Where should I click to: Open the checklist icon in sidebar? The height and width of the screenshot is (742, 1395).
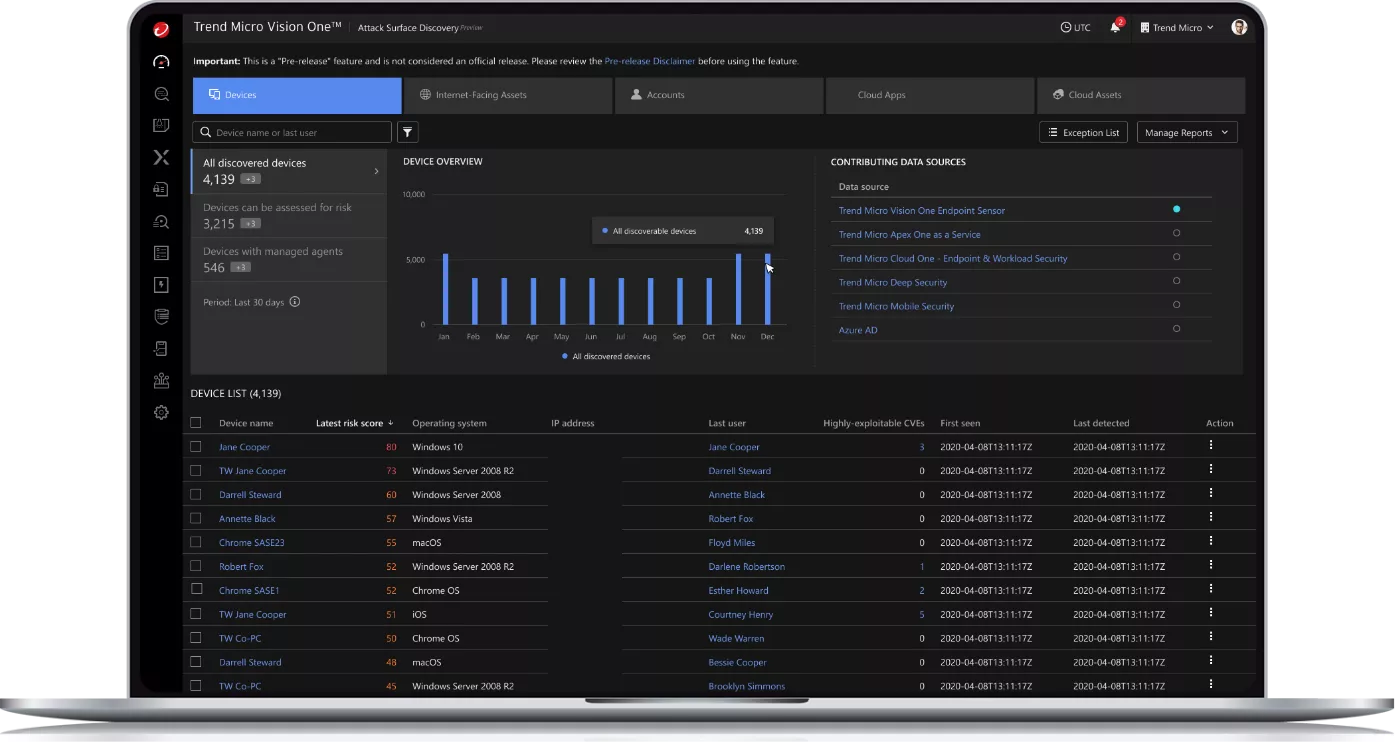[x=161, y=253]
